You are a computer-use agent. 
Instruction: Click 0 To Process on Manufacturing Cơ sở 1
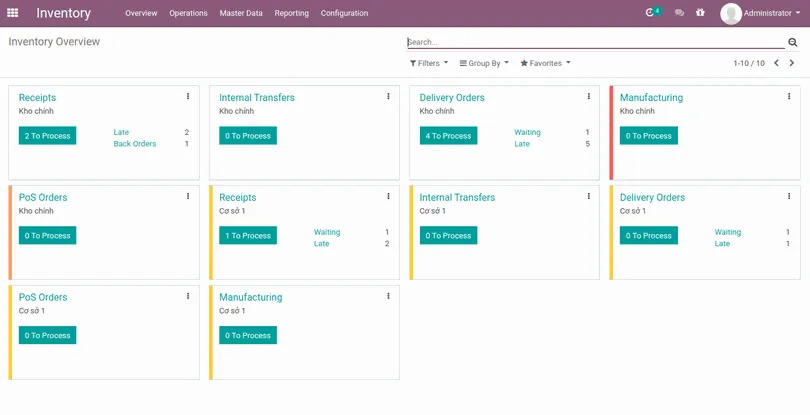[x=248, y=335]
